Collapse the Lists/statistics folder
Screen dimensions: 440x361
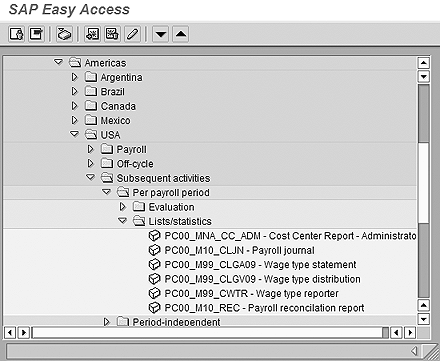[x=122, y=221]
